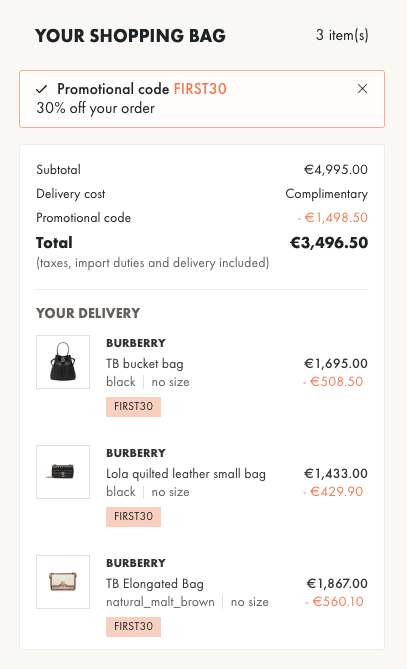The image size is (407, 669).
Task: Click the orange FIRST30 code in banner
Action: click(200, 89)
